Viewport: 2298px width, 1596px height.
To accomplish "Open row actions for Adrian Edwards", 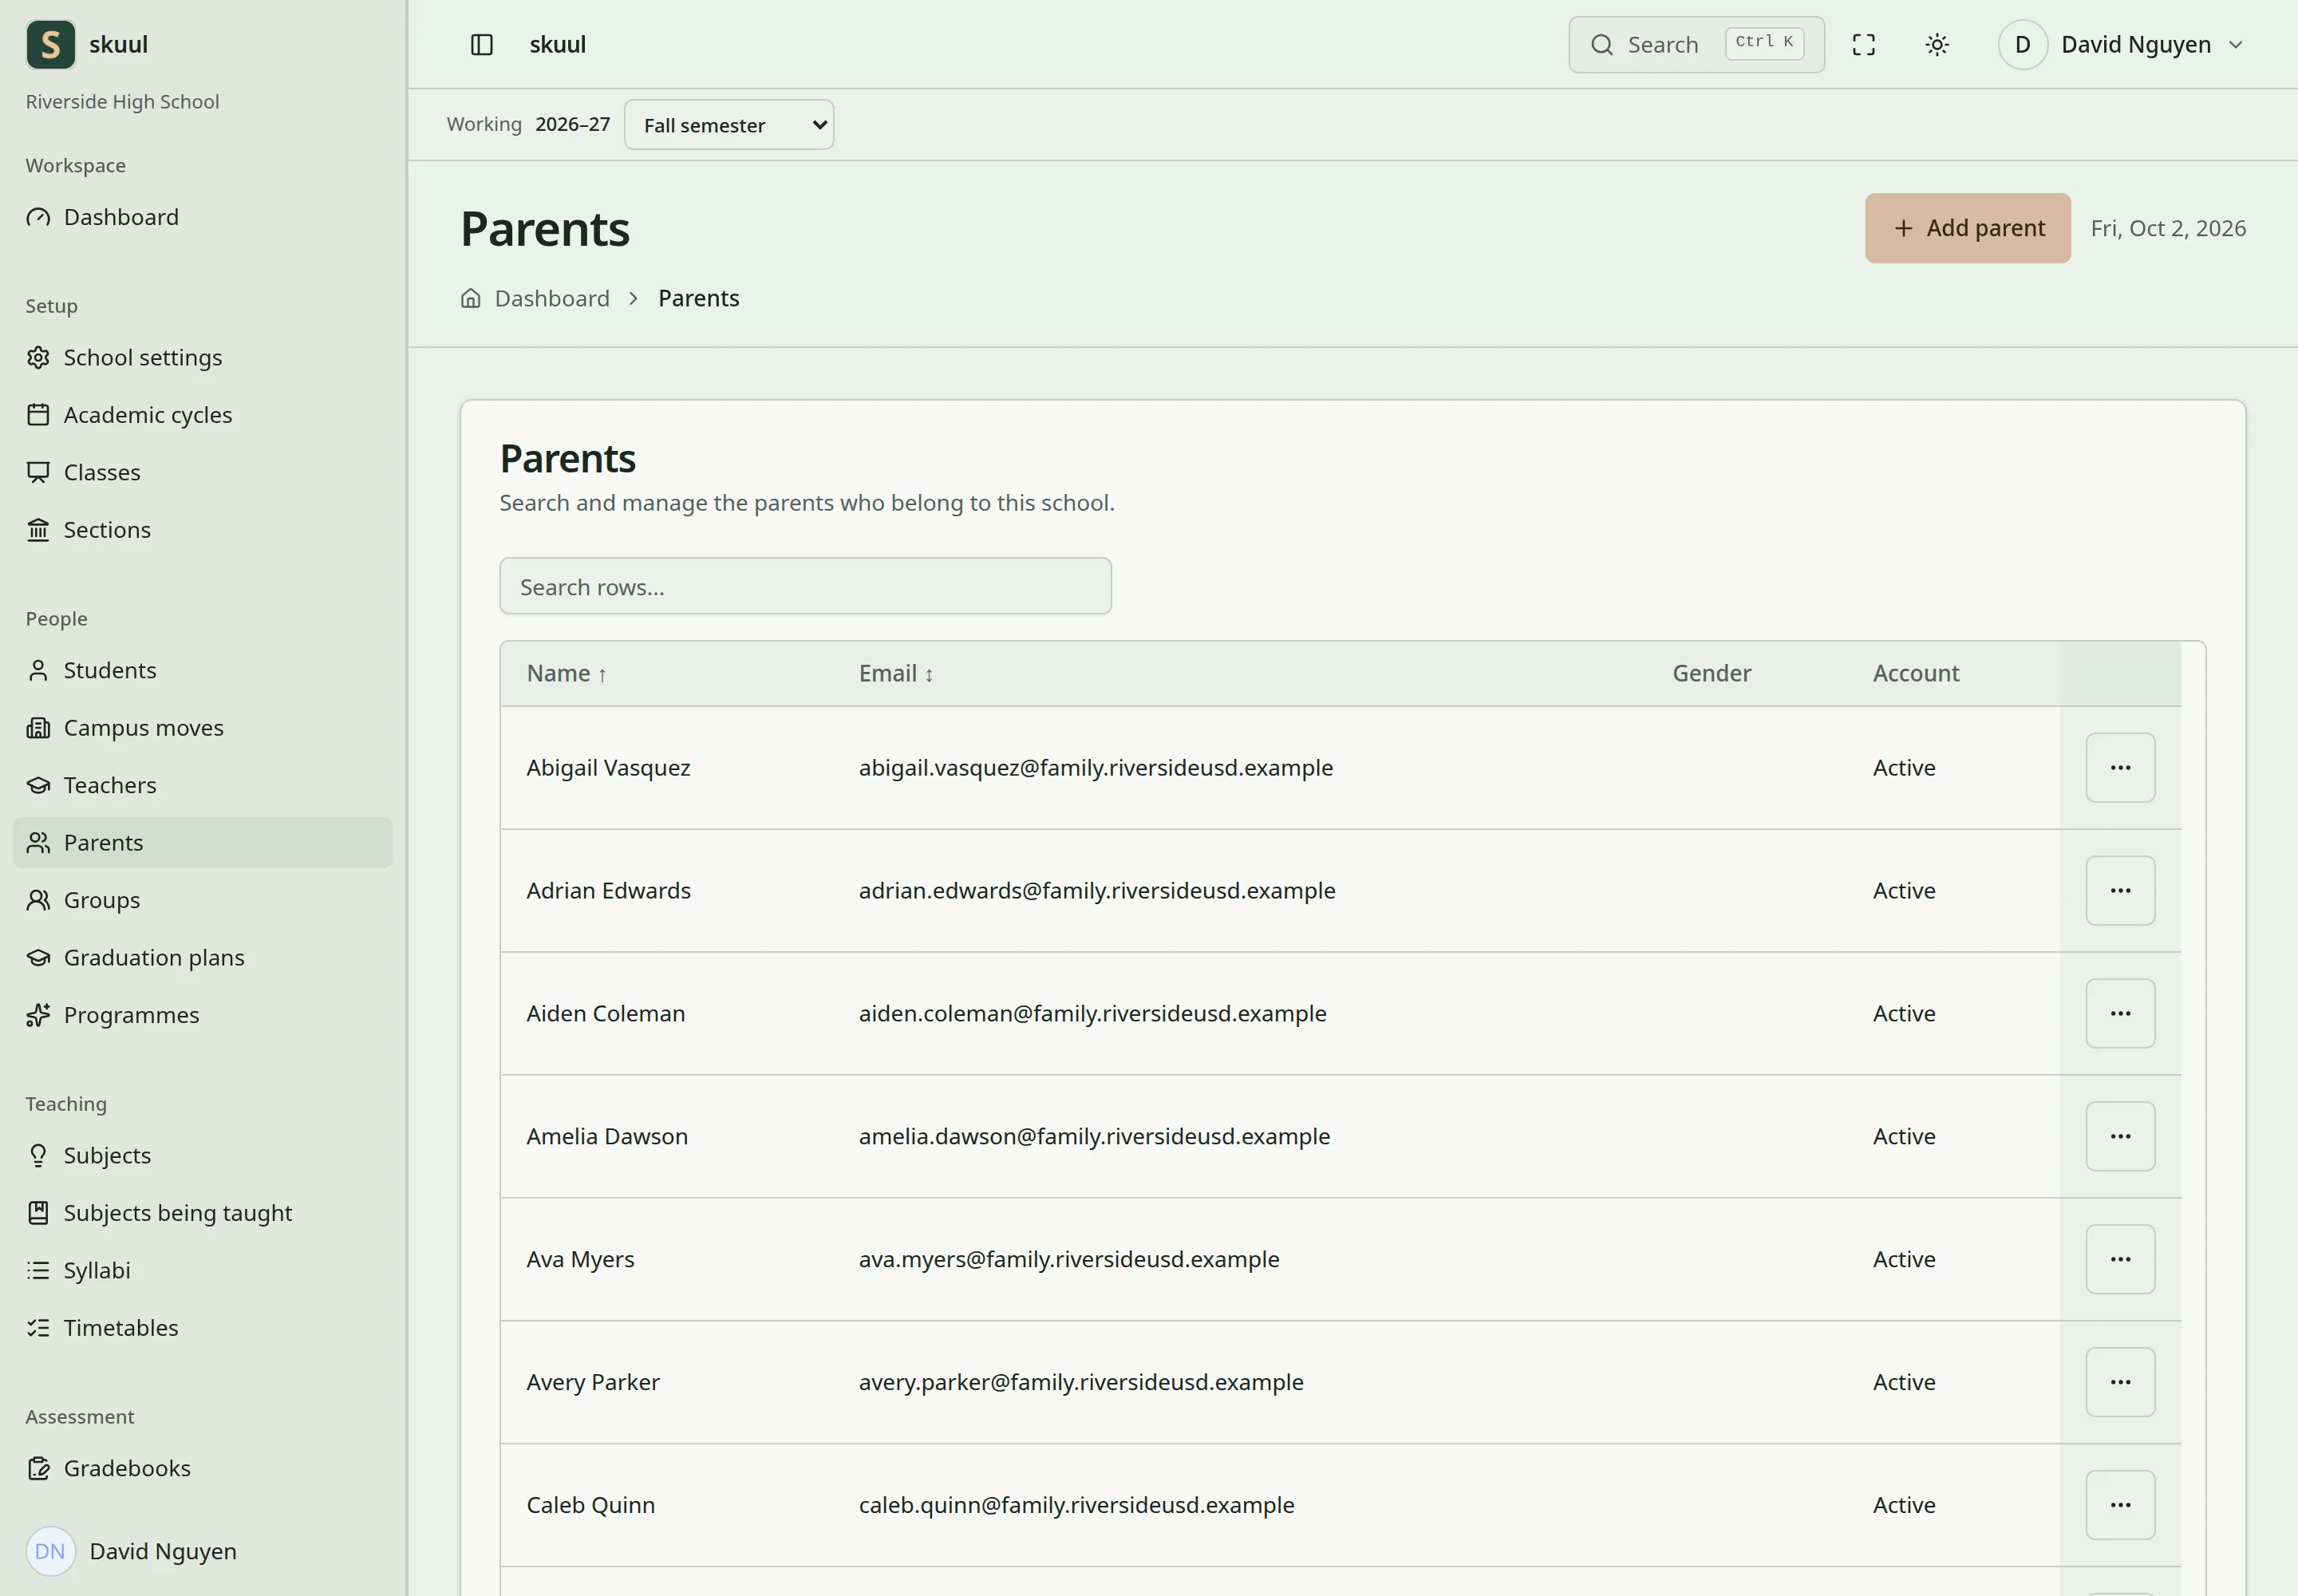I will click(2120, 891).
